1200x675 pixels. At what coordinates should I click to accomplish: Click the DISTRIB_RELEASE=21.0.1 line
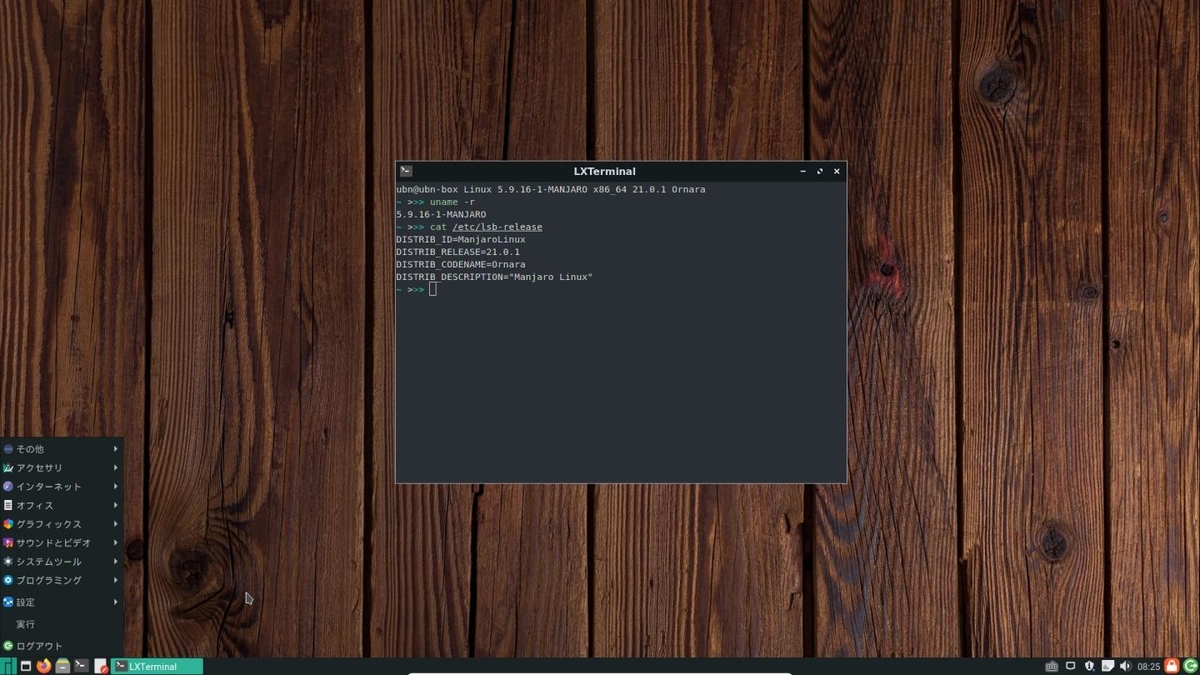(x=458, y=252)
